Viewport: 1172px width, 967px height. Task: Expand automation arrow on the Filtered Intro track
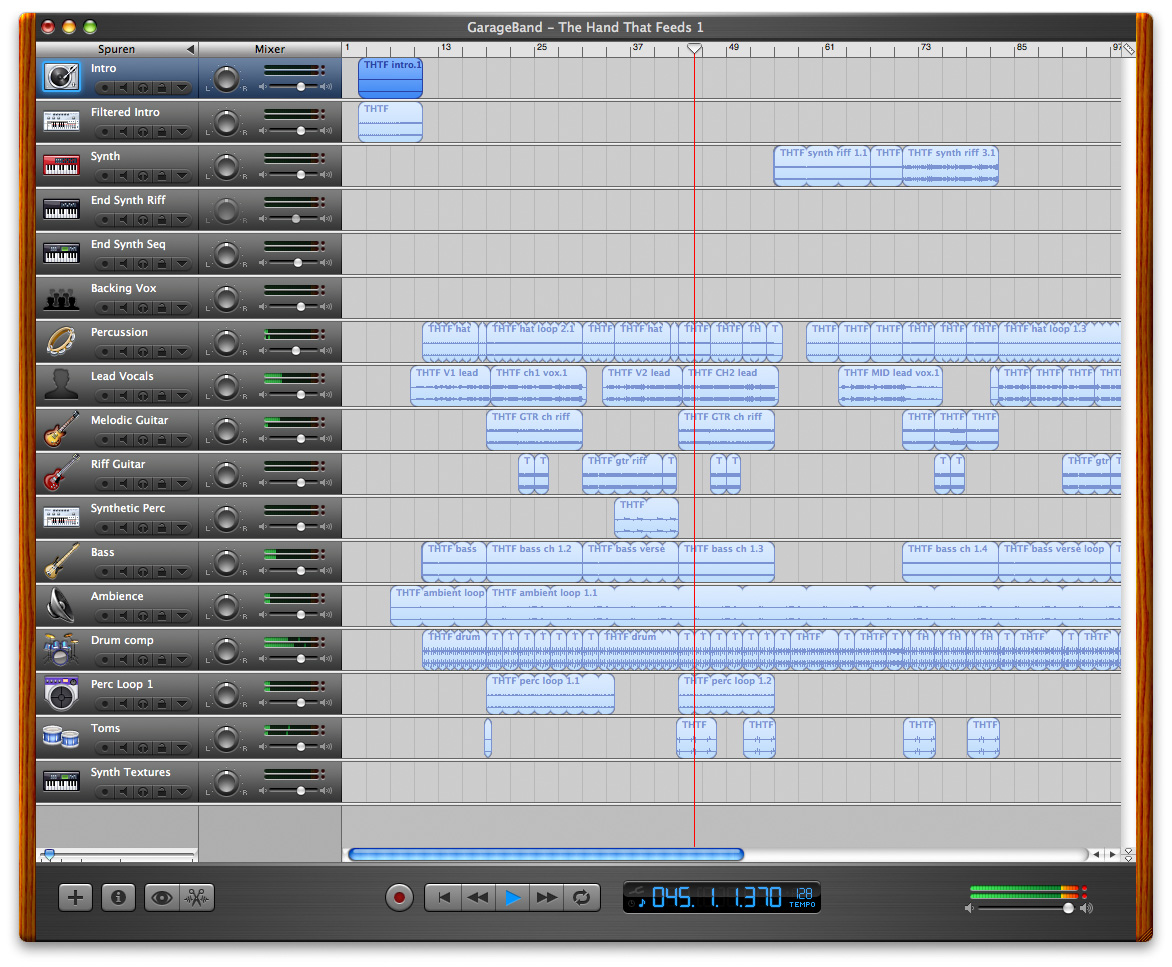click(182, 132)
